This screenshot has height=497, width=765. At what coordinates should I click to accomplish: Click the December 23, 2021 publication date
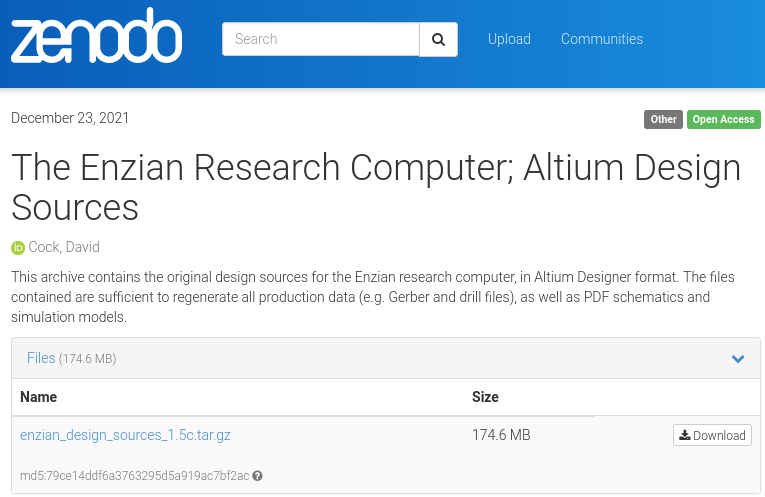(70, 118)
